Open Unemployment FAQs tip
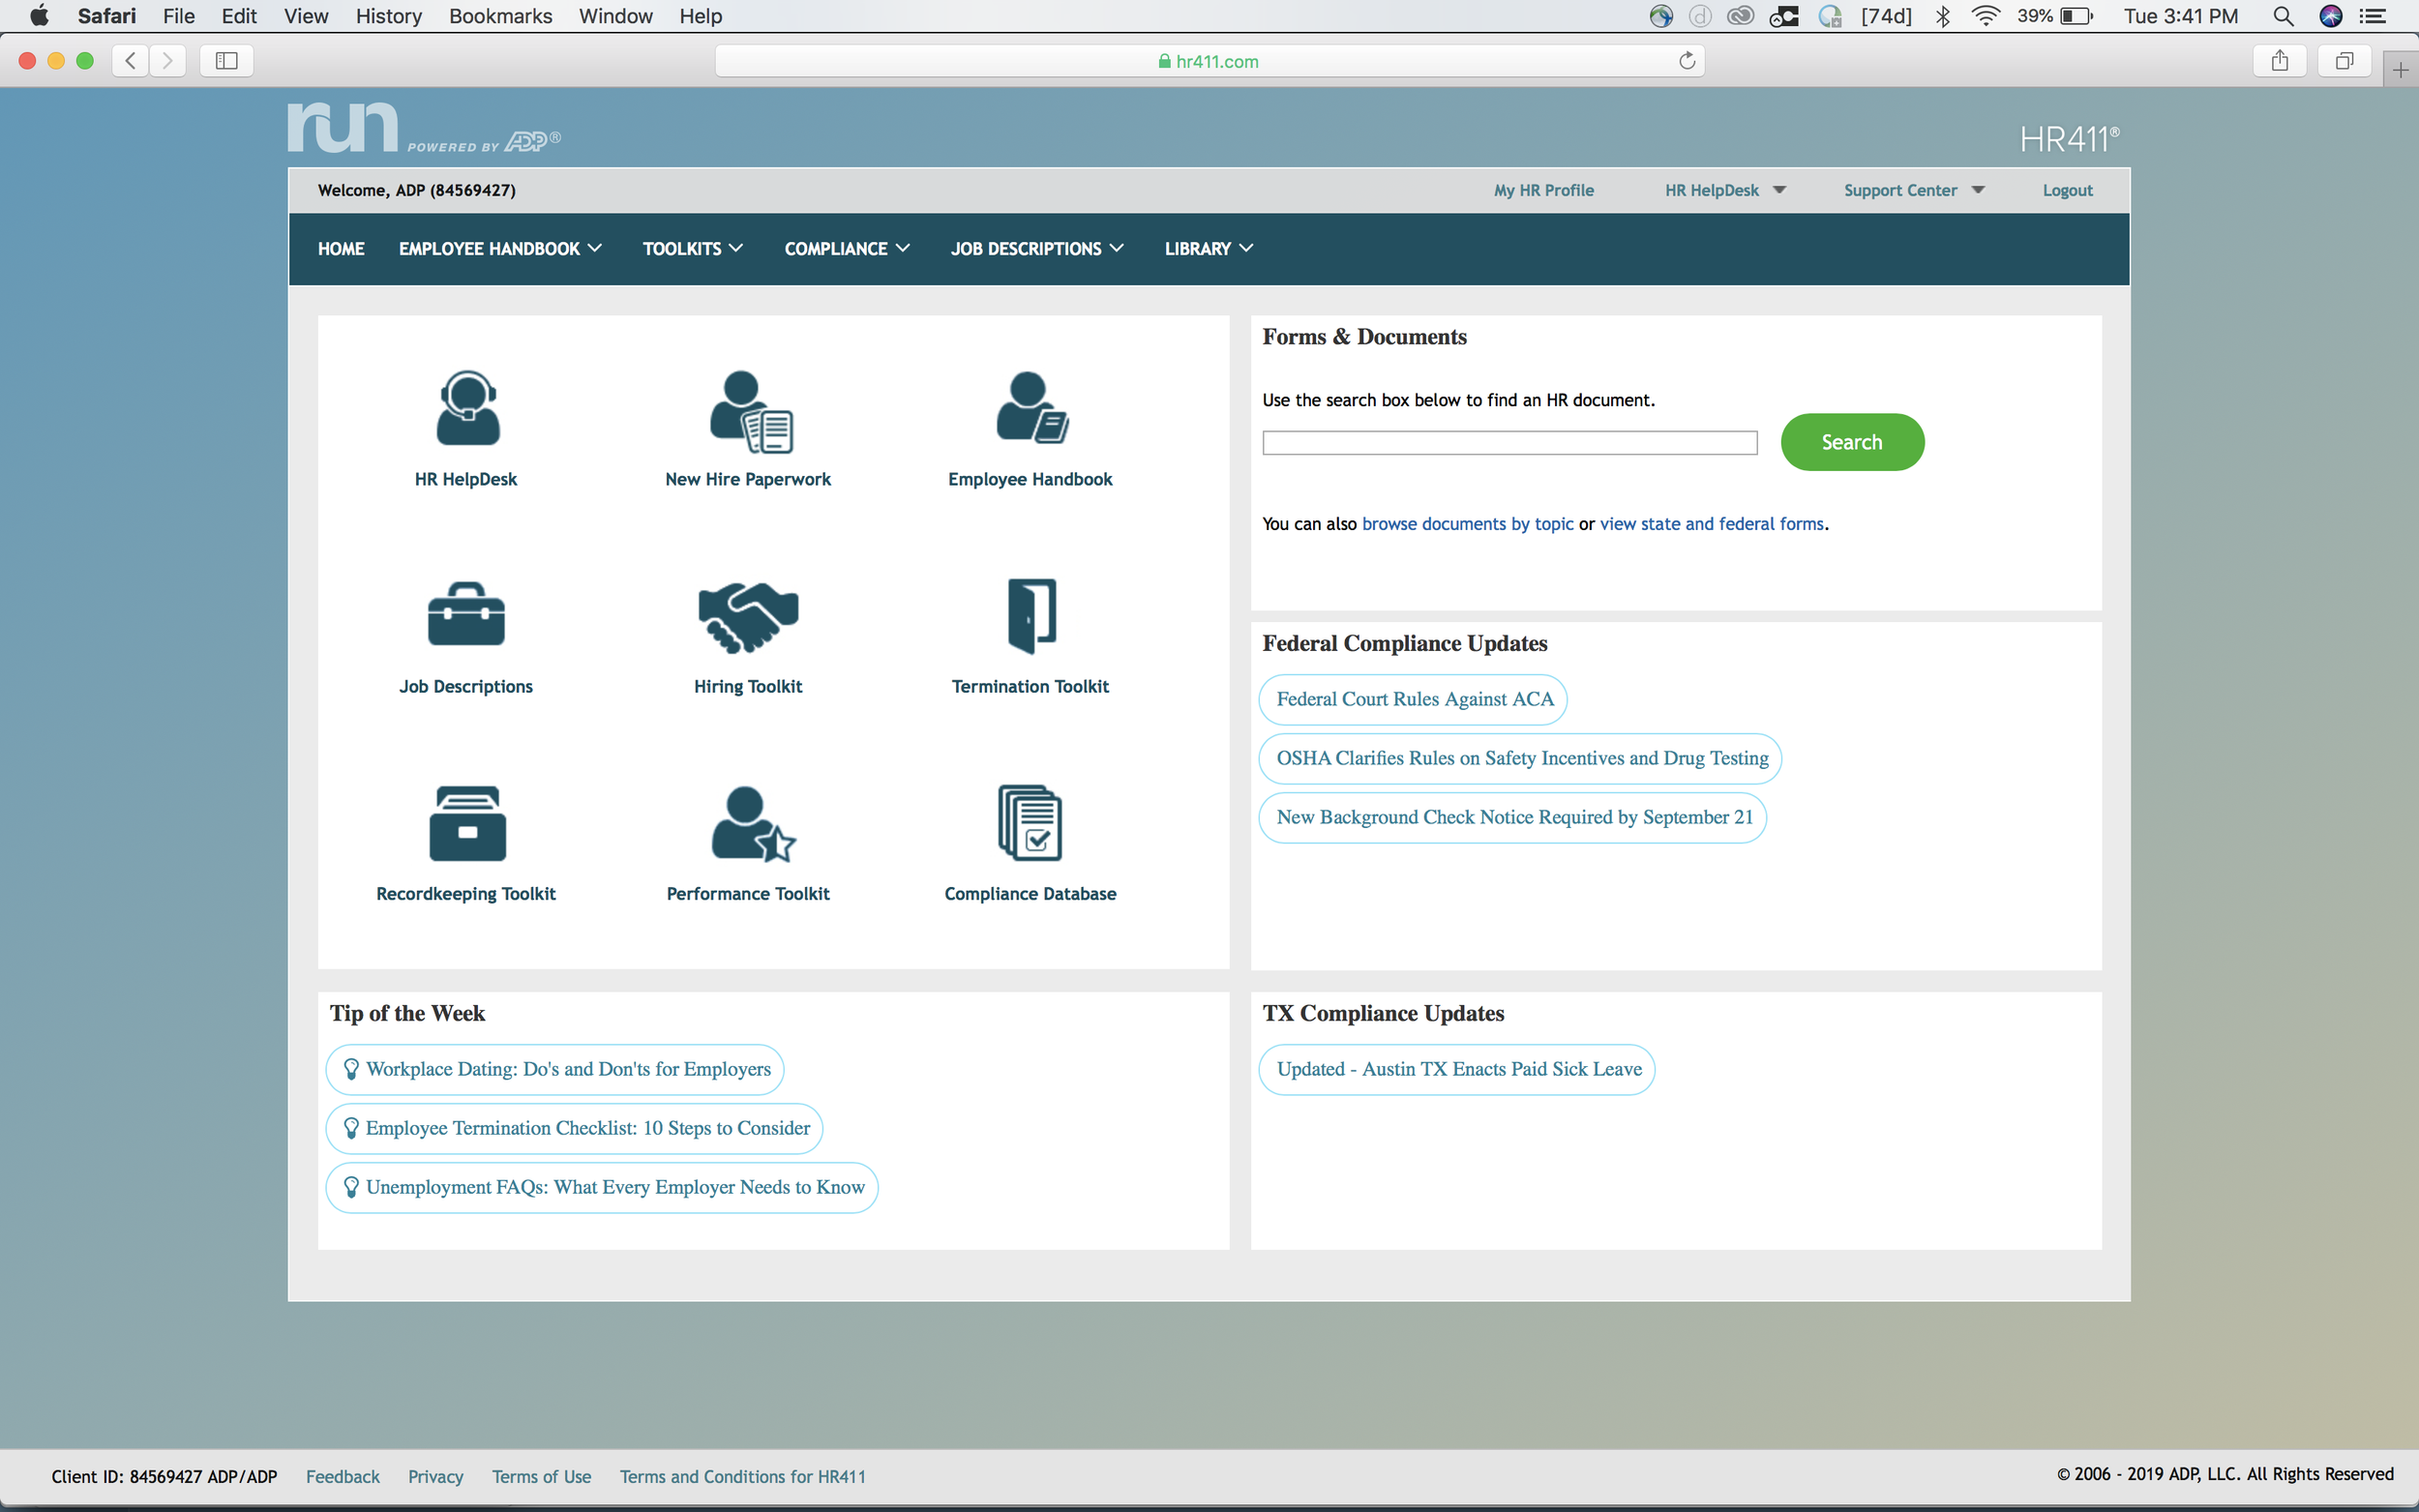The width and height of the screenshot is (2419, 1512). [603, 1187]
